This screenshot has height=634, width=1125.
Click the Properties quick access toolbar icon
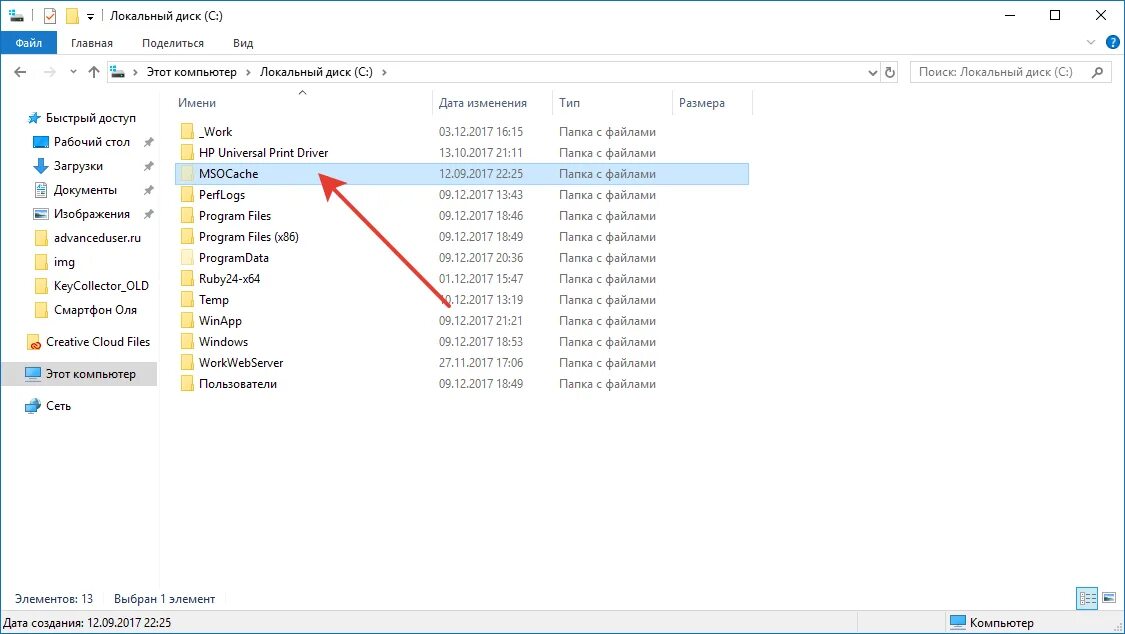[50, 16]
